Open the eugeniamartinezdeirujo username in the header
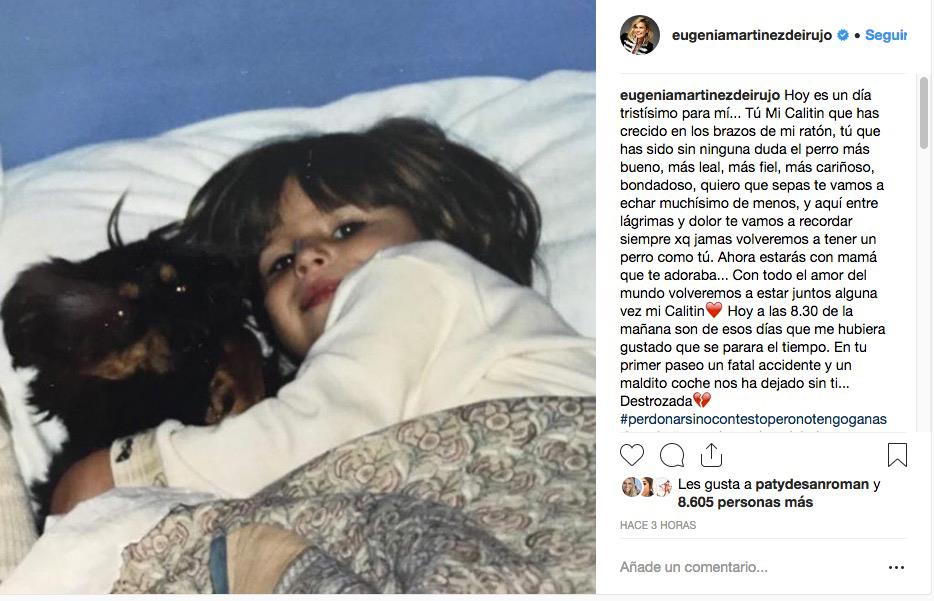Viewport: 934px width, 601px height. pyautogui.click(x=752, y=35)
